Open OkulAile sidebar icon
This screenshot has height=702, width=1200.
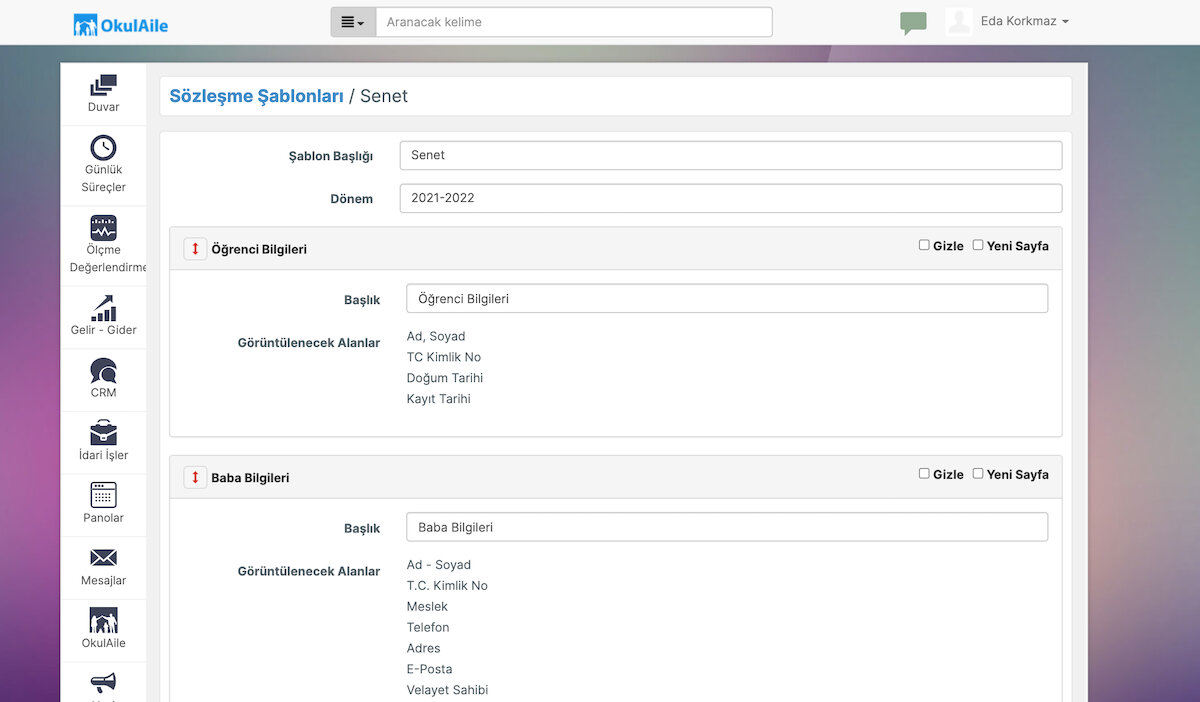click(x=103, y=620)
